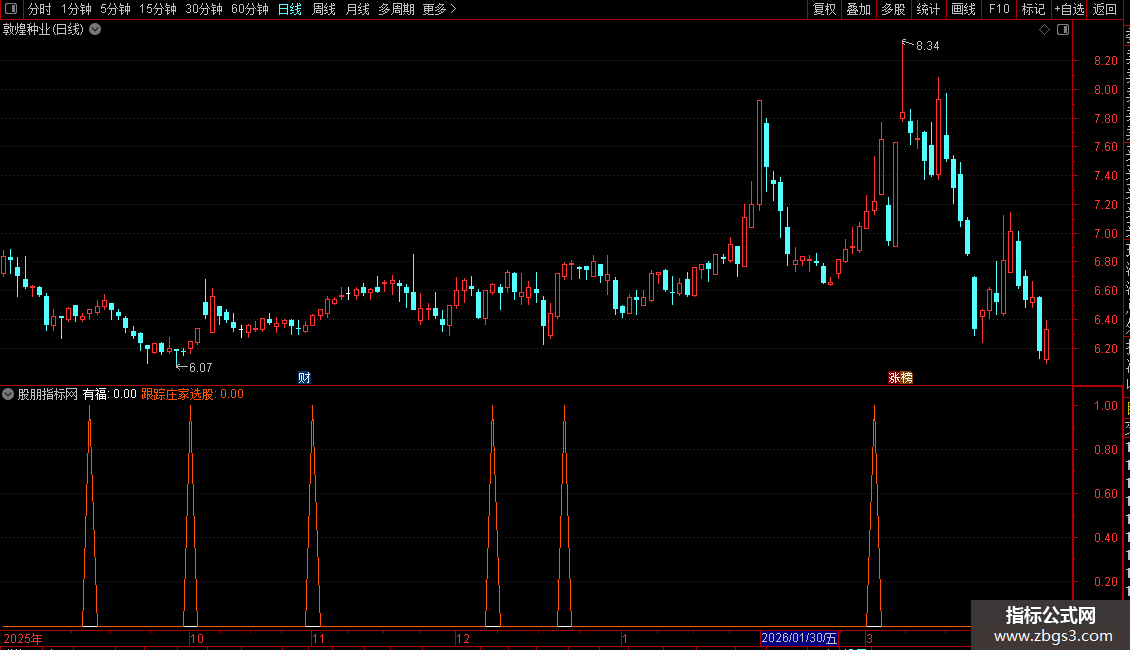The image size is (1130, 650).
Task: Click the 财 event marker on chart
Action: (304, 378)
